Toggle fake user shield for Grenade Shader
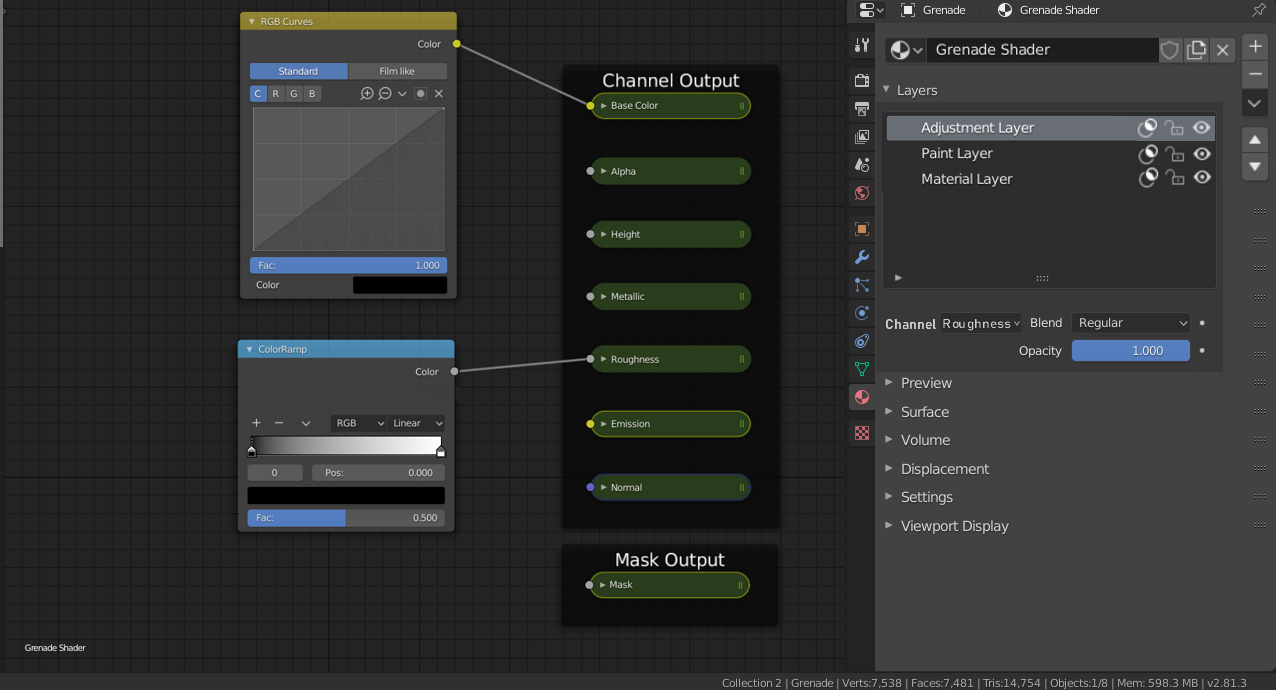Image resolution: width=1276 pixels, height=690 pixels. (1170, 50)
